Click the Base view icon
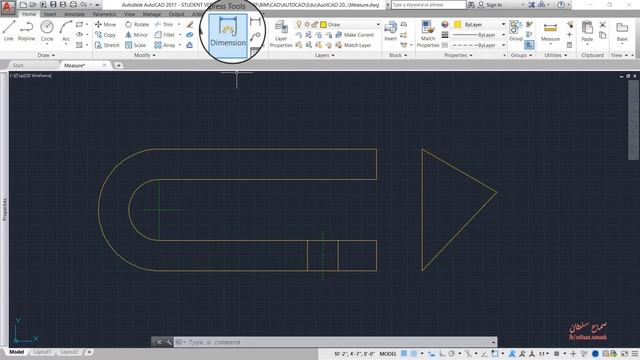This screenshot has height=360, width=640. coord(622,32)
